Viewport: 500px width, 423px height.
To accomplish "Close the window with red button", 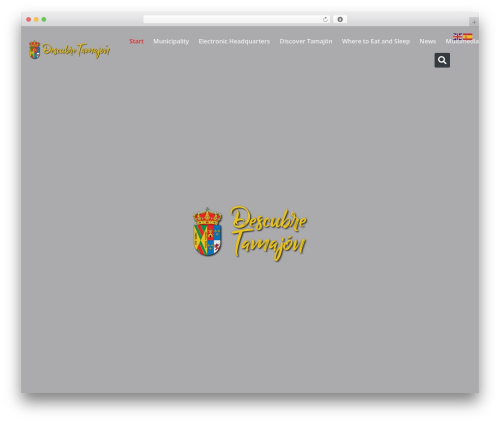I will tap(29, 19).
